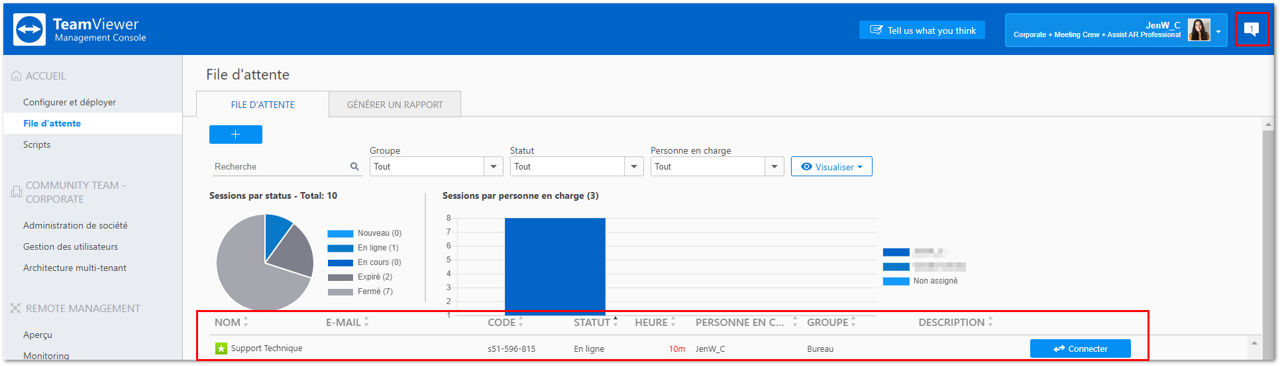Expand the account menu arrow
Image resolution: width=1280 pixels, height=366 pixels.
click(1219, 31)
